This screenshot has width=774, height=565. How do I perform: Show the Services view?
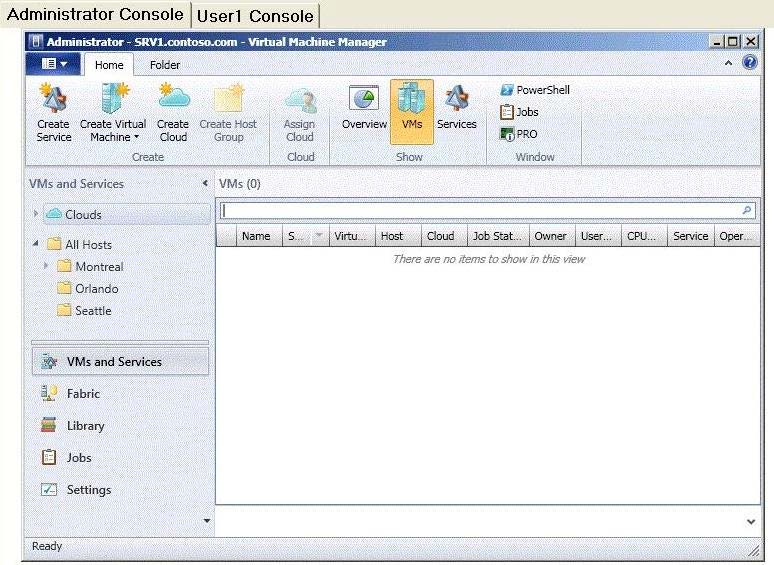point(457,110)
